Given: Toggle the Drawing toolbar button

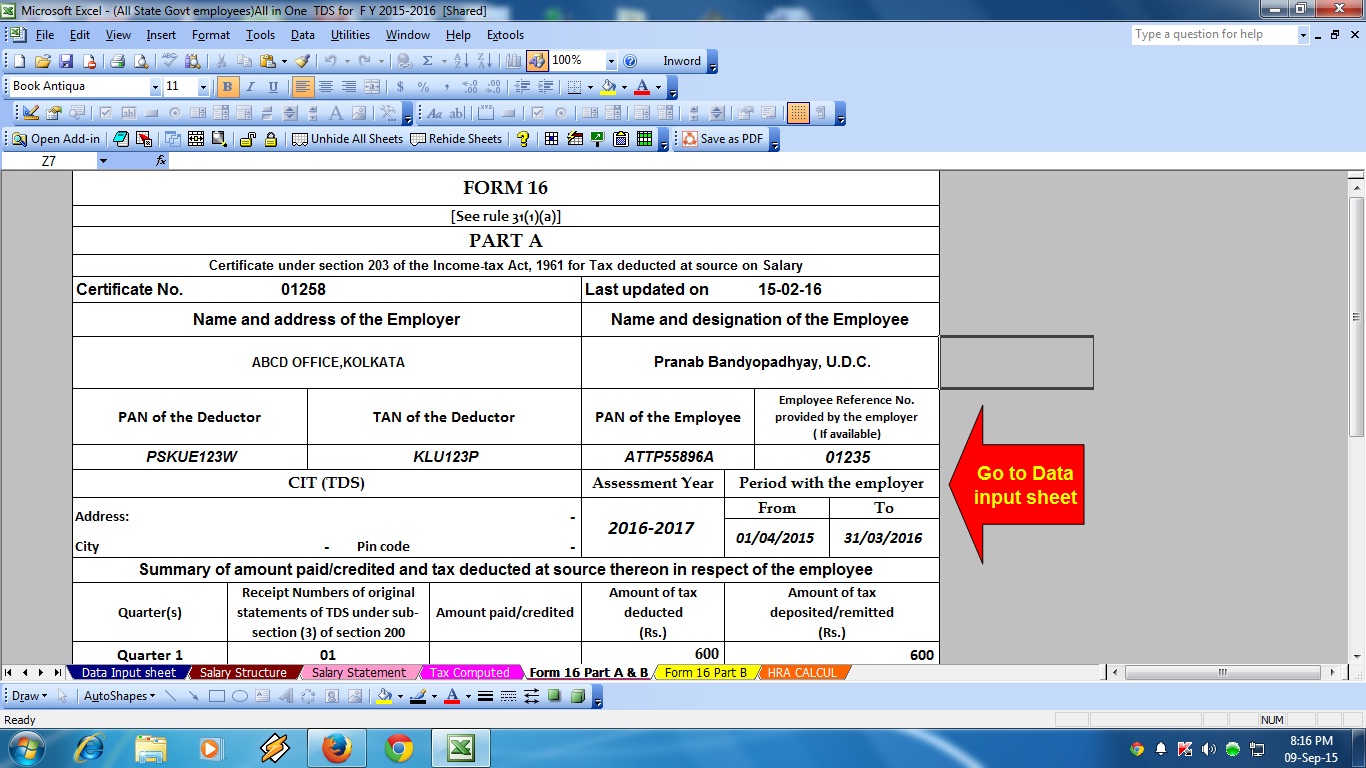Looking at the screenshot, I should [x=537, y=61].
